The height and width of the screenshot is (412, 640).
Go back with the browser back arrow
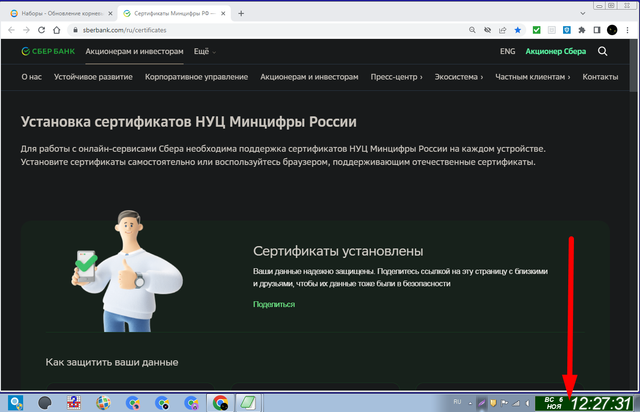pyautogui.click(x=11, y=30)
